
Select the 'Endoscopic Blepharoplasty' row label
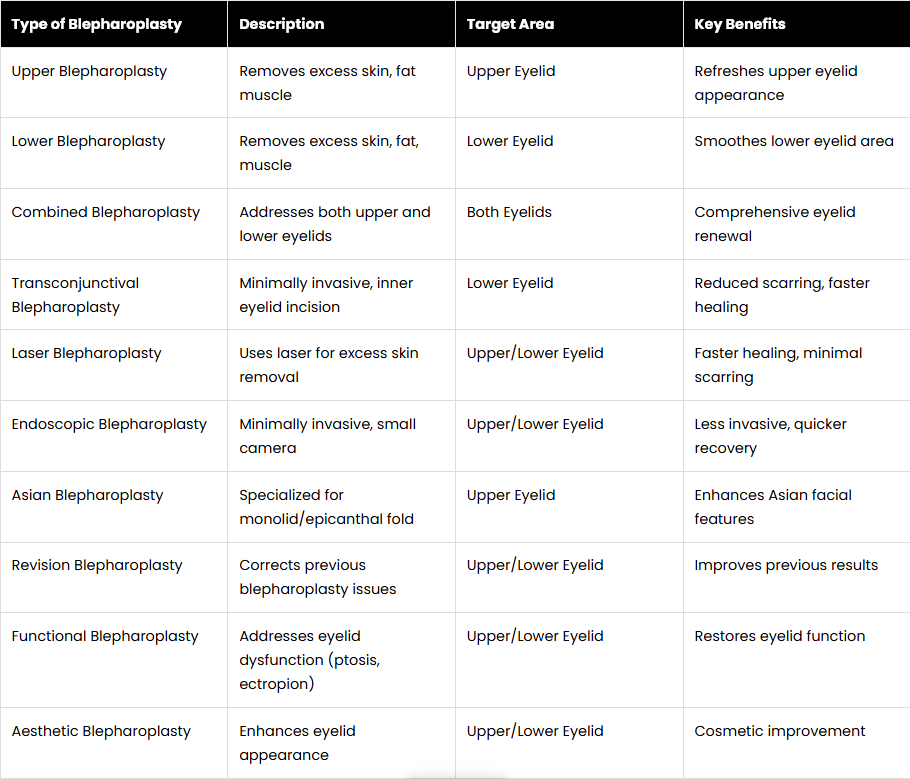[109, 424]
